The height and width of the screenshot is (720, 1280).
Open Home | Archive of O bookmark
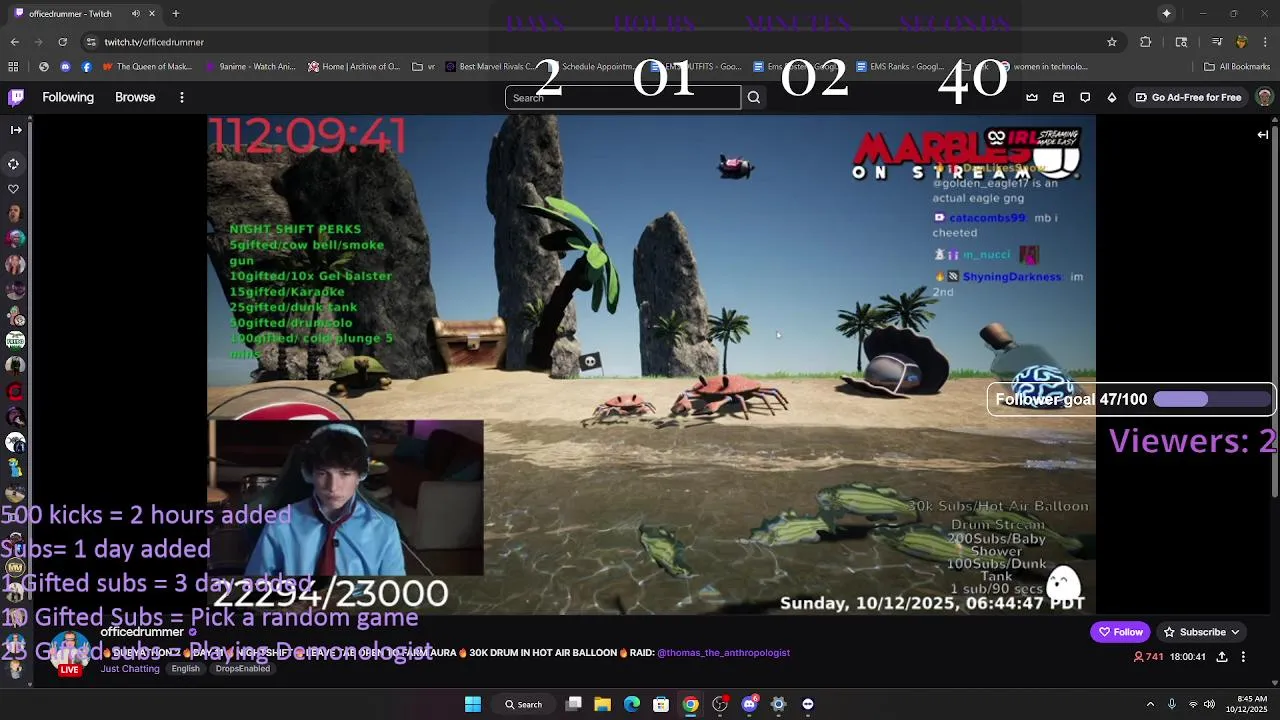point(354,67)
